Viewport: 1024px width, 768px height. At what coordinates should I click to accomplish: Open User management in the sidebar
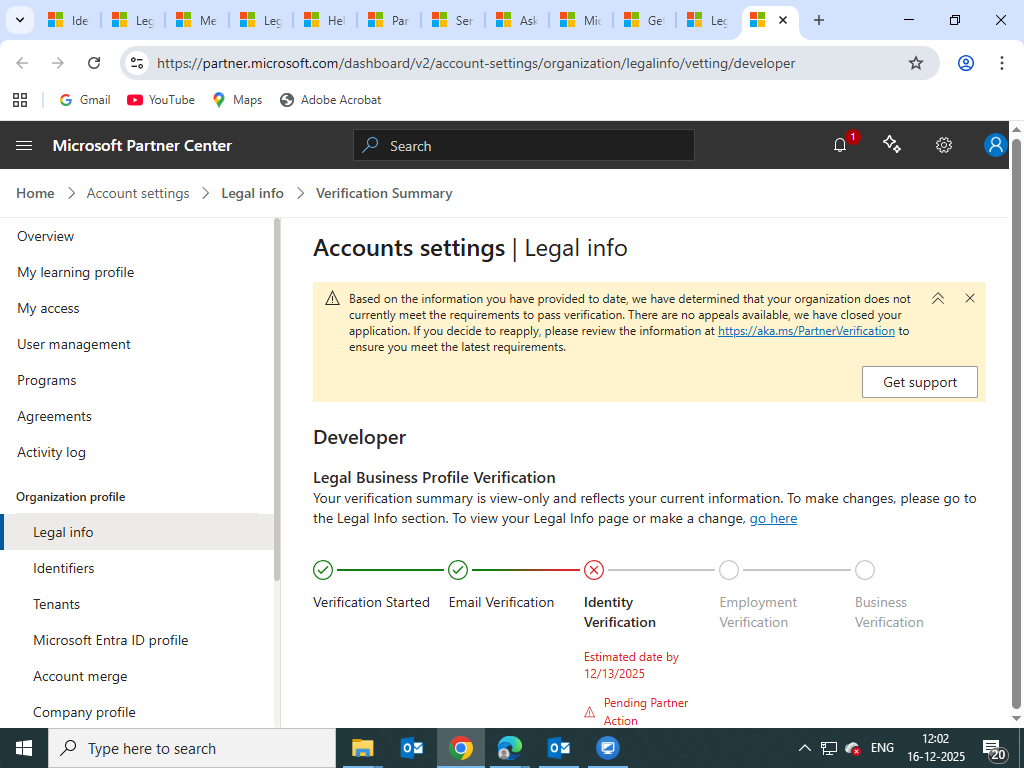74,344
